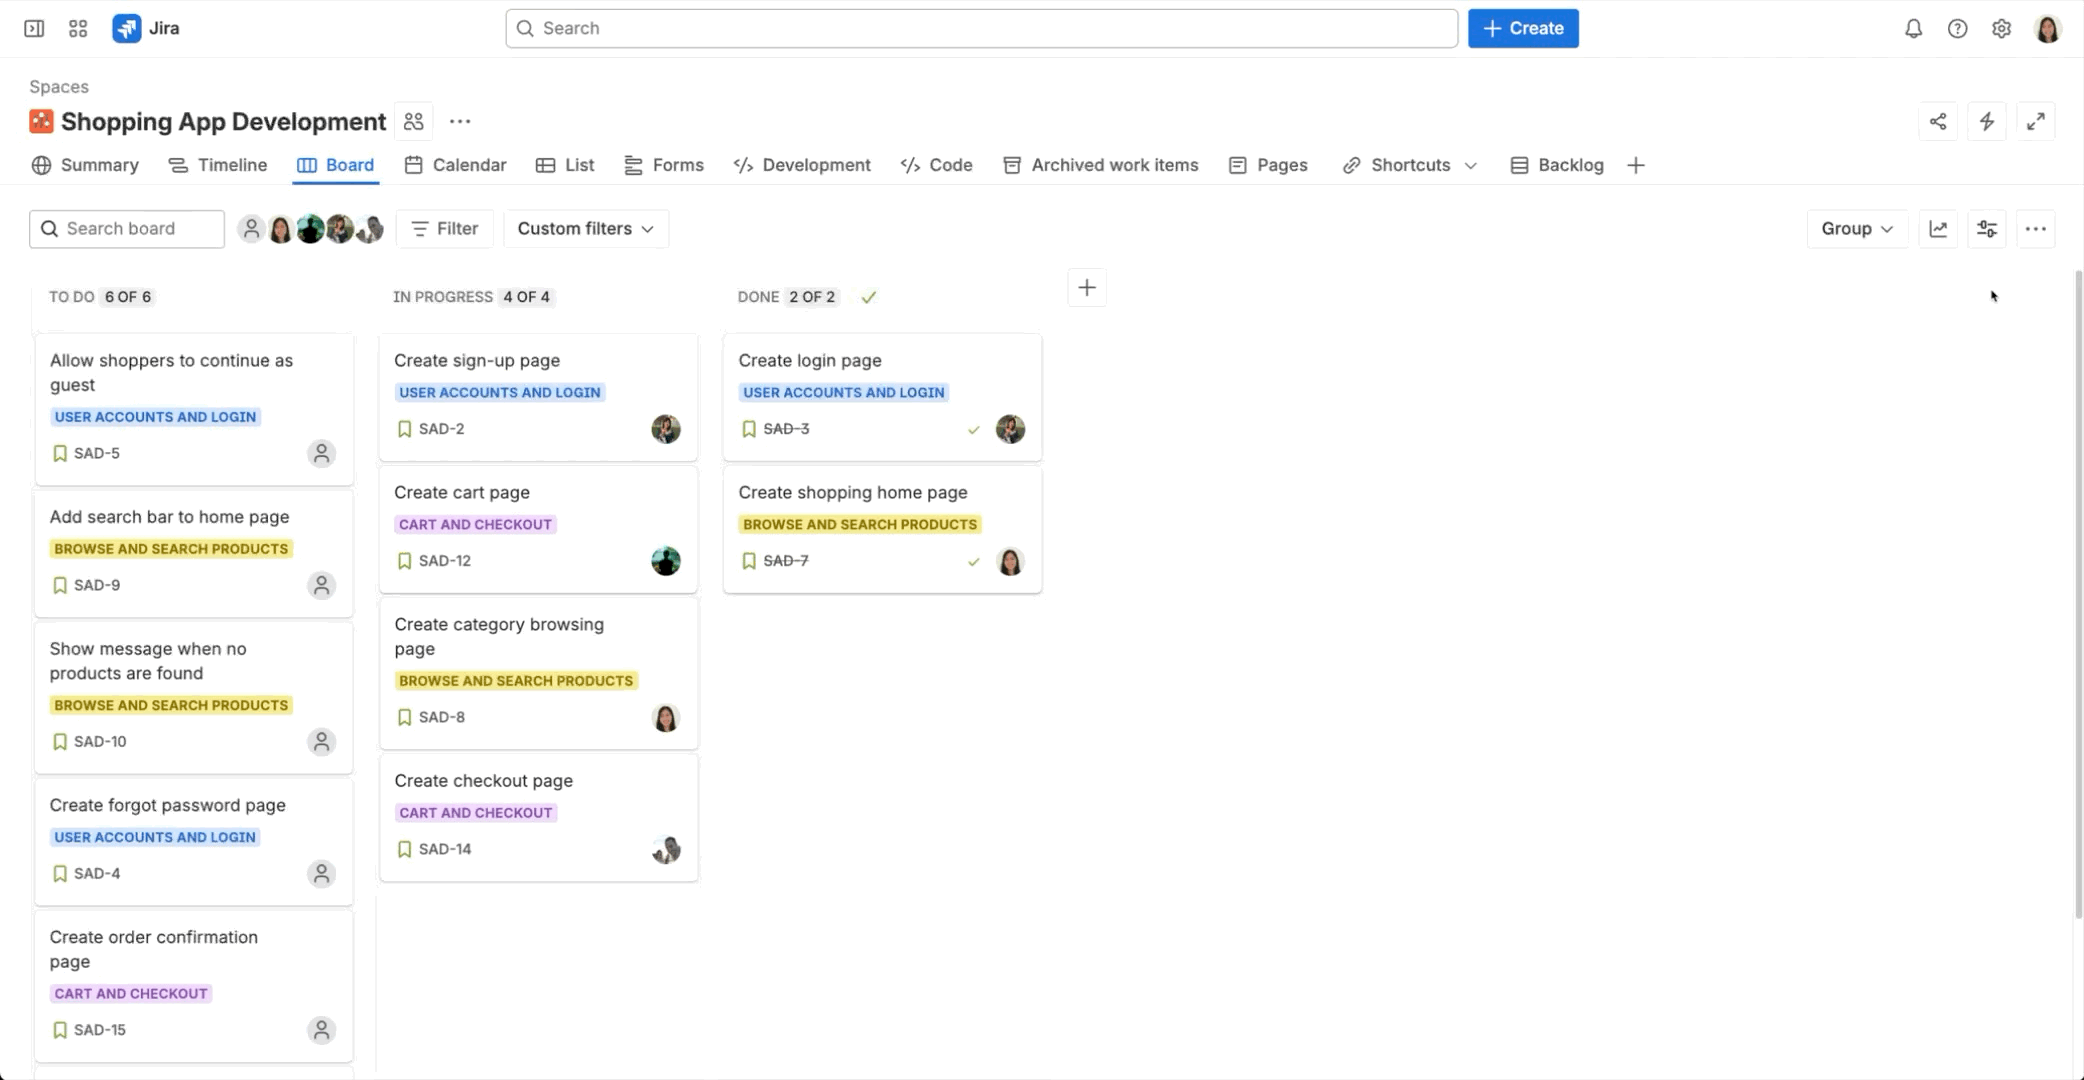The width and height of the screenshot is (2084, 1080).
Task: Open Archived work items tab
Action: click(1101, 165)
